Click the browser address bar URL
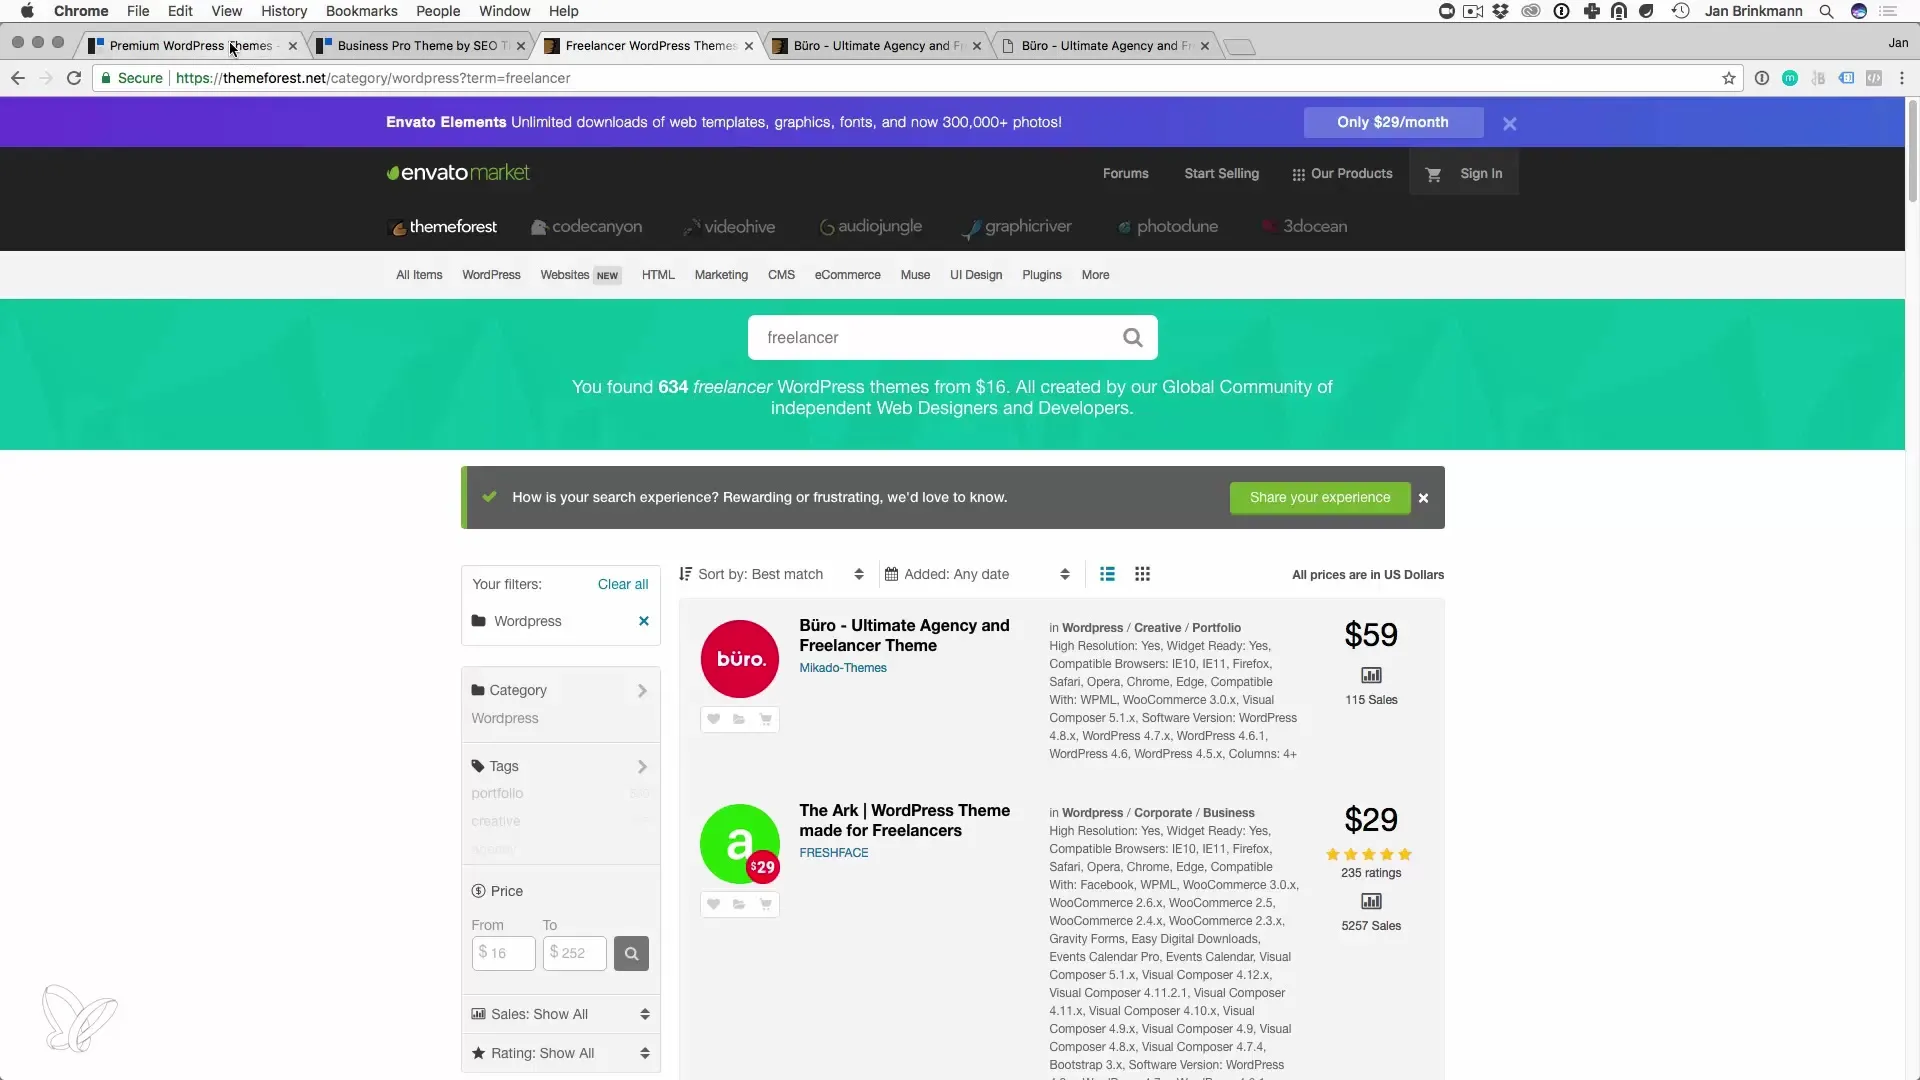The width and height of the screenshot is (1920, 1080). pos(373,78)
